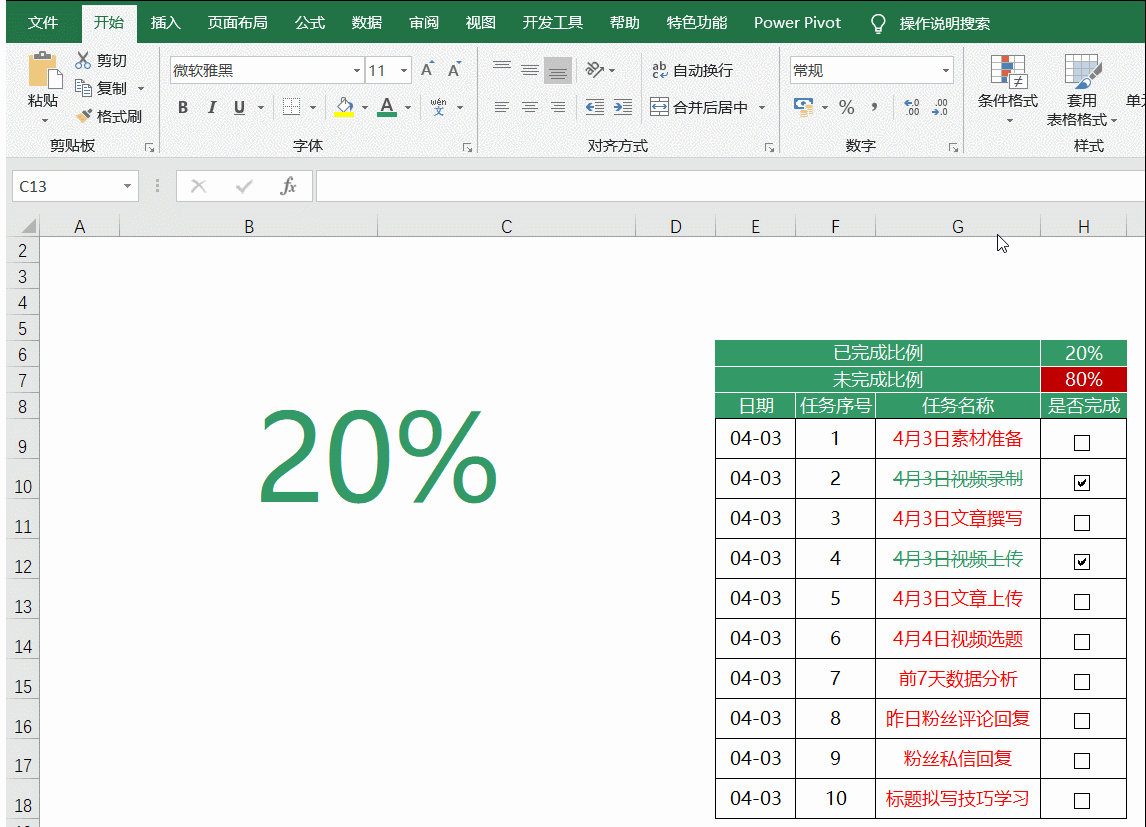The image size is (1146, 827).
Task: Open the number format dropdown (常规)
Action: pyautogui.click(x=946, y=70)
